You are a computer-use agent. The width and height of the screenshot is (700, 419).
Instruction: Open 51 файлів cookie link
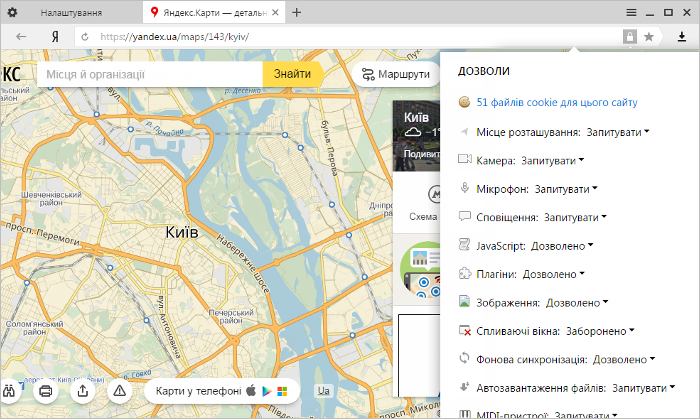click(557, 103)
